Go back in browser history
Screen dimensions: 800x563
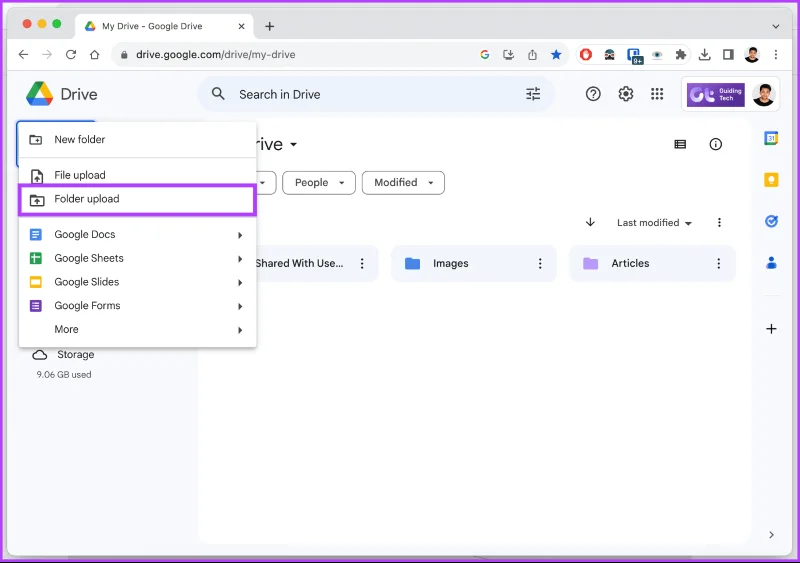(x=23, y=55)
